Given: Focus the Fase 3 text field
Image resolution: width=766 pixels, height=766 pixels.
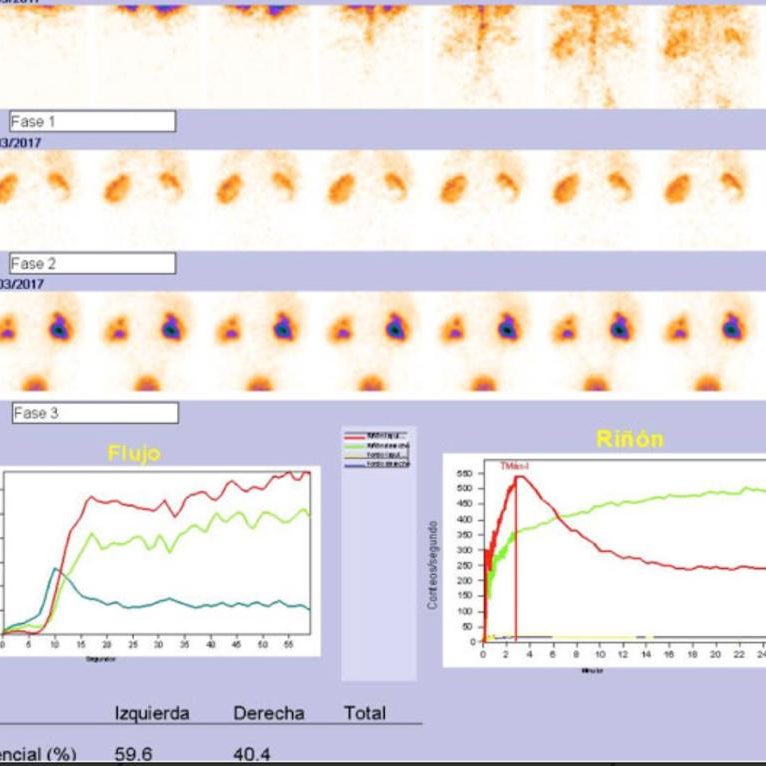Looking at the screenshot, I should pyautogui.click(x=94, y=413).
